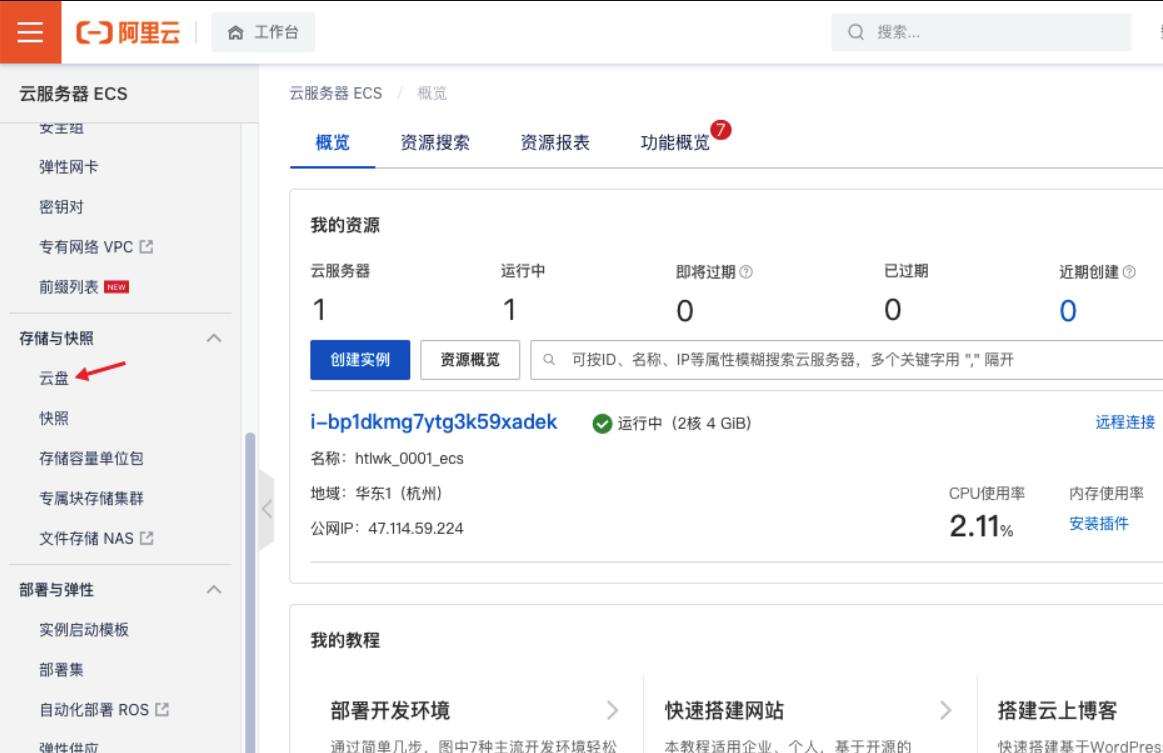Open 云盘 in the sidebar
Screen dimensions: 1163x753
[x=53, y=378]
